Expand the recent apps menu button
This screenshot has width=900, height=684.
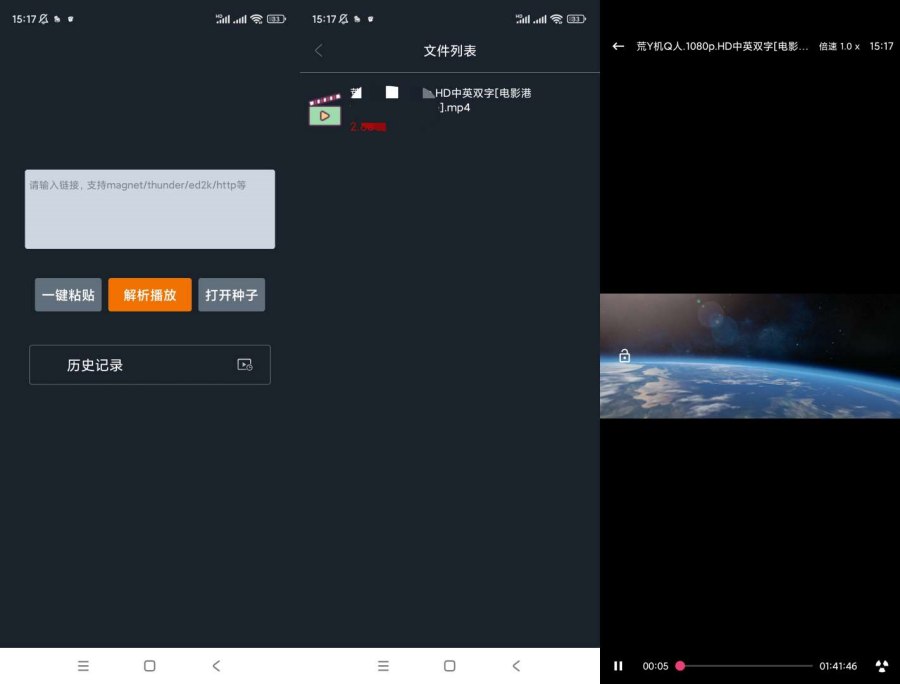83,666
